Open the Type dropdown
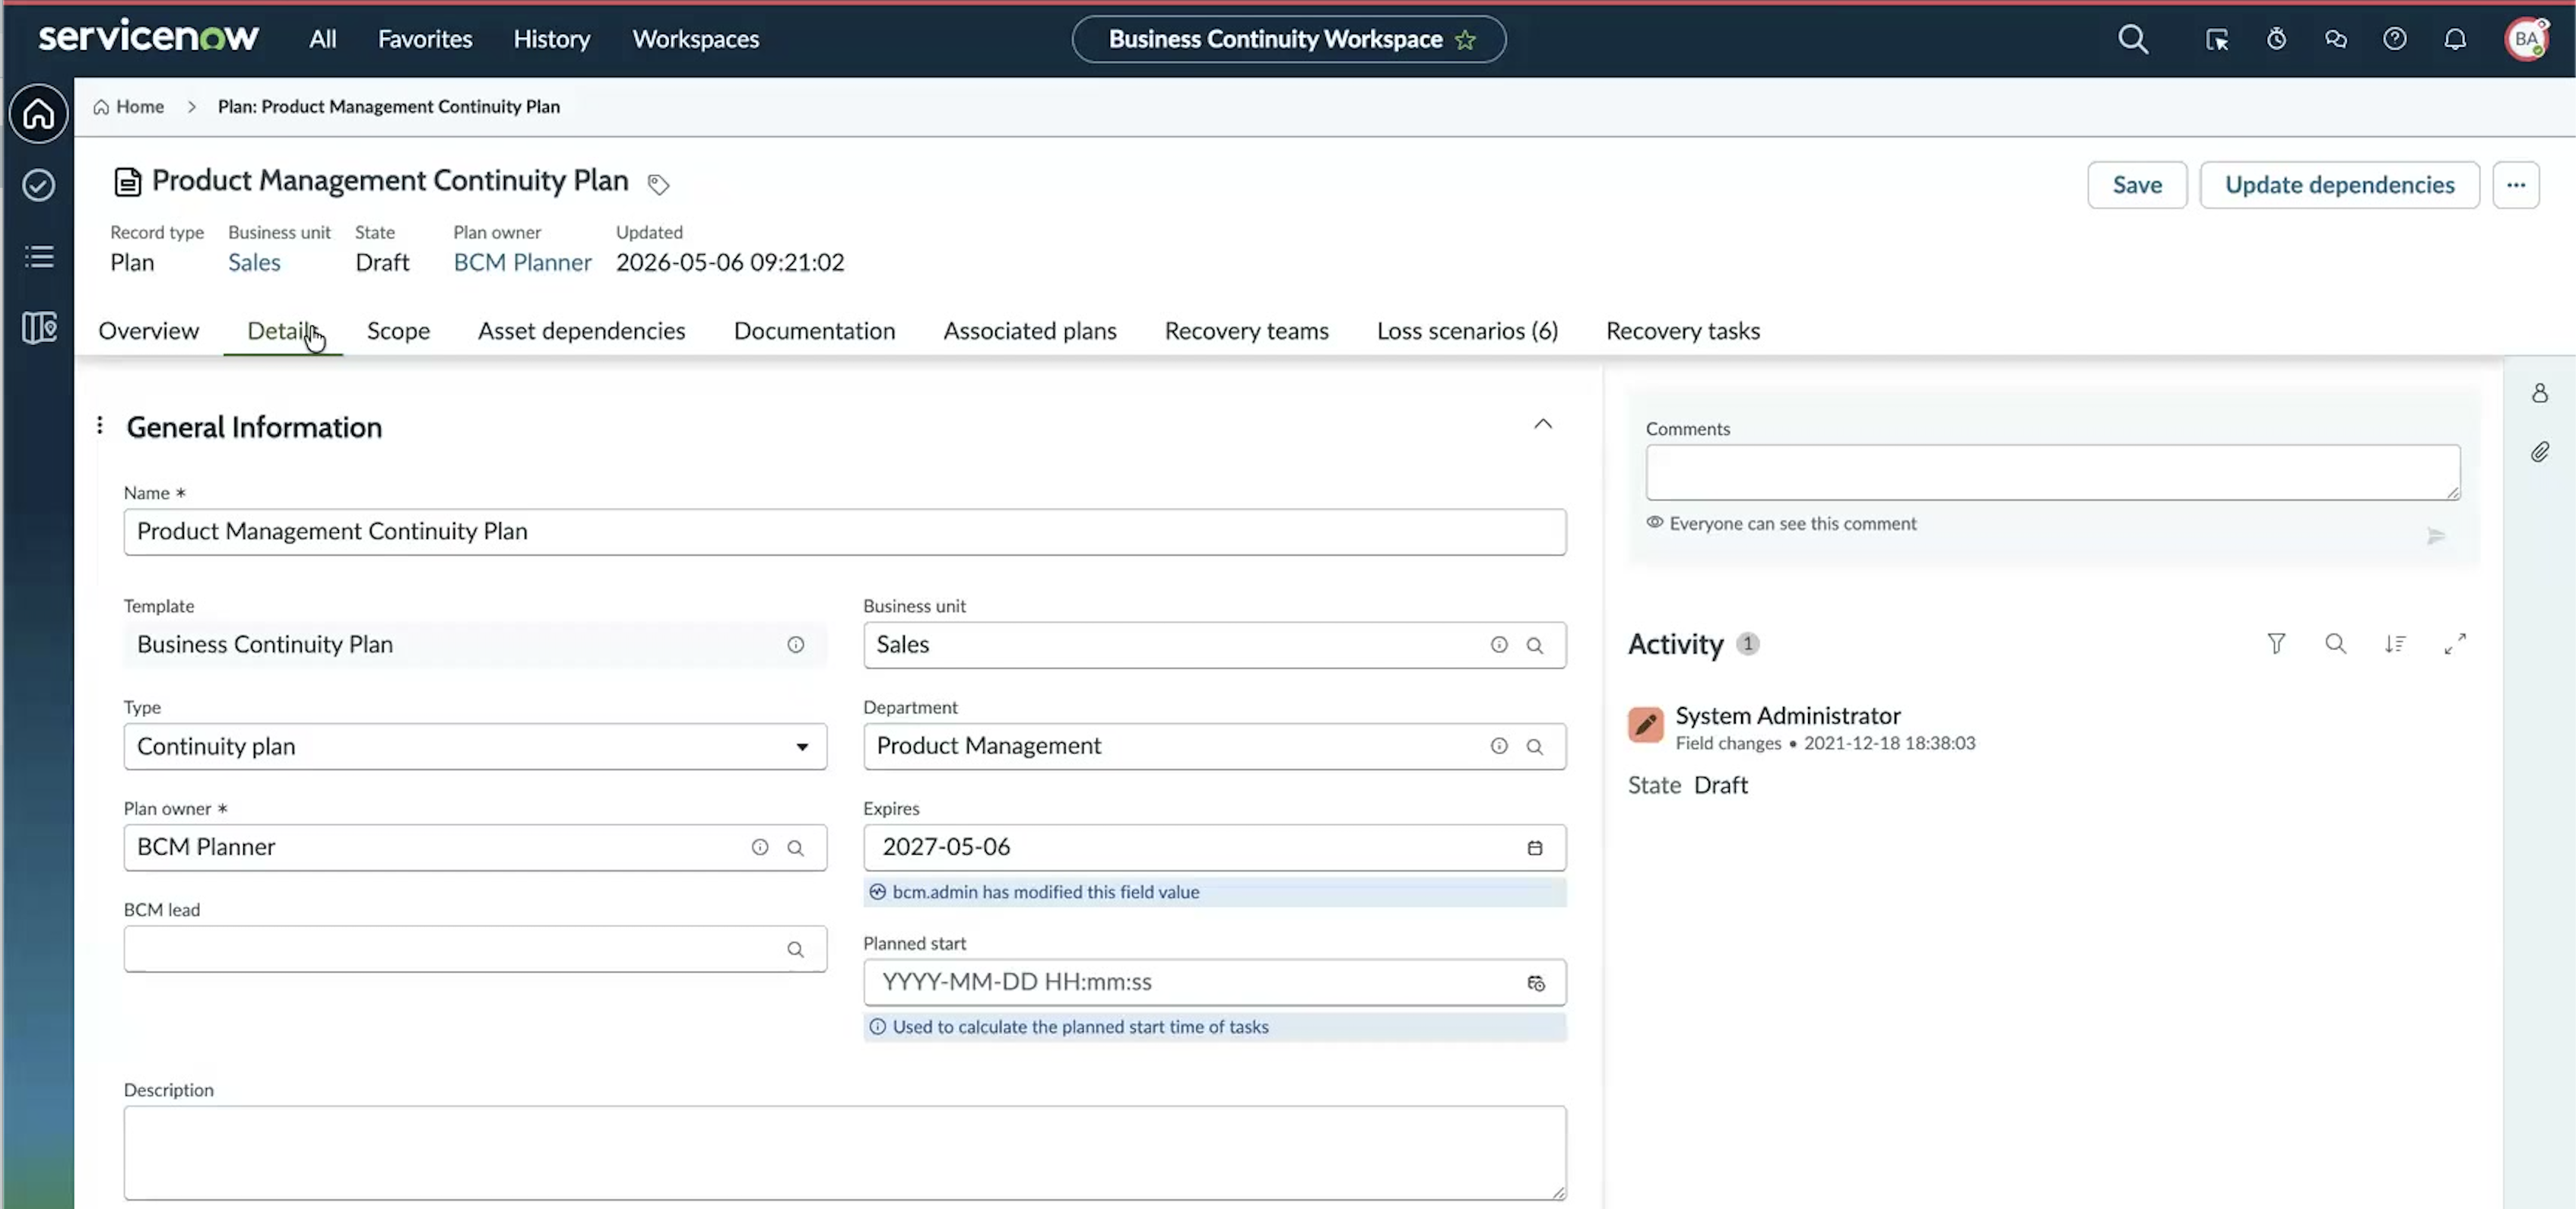2576x1209 pixels. [x=475, y=747]
